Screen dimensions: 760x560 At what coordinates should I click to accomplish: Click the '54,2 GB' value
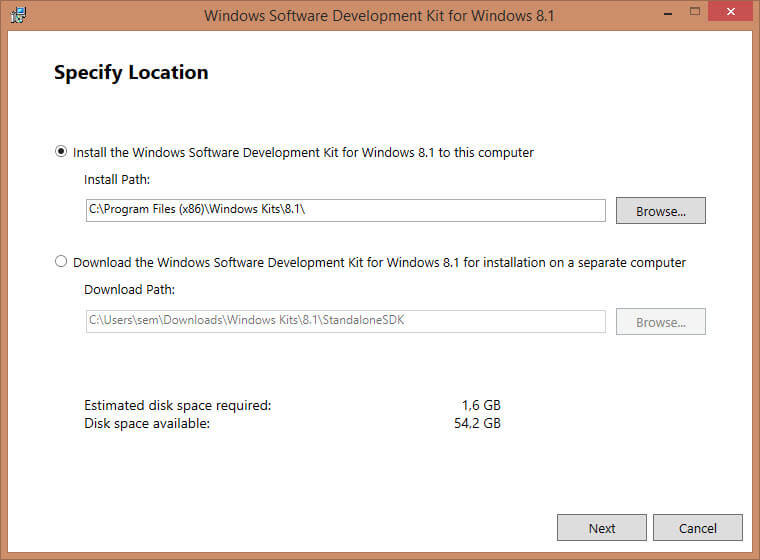477,423
